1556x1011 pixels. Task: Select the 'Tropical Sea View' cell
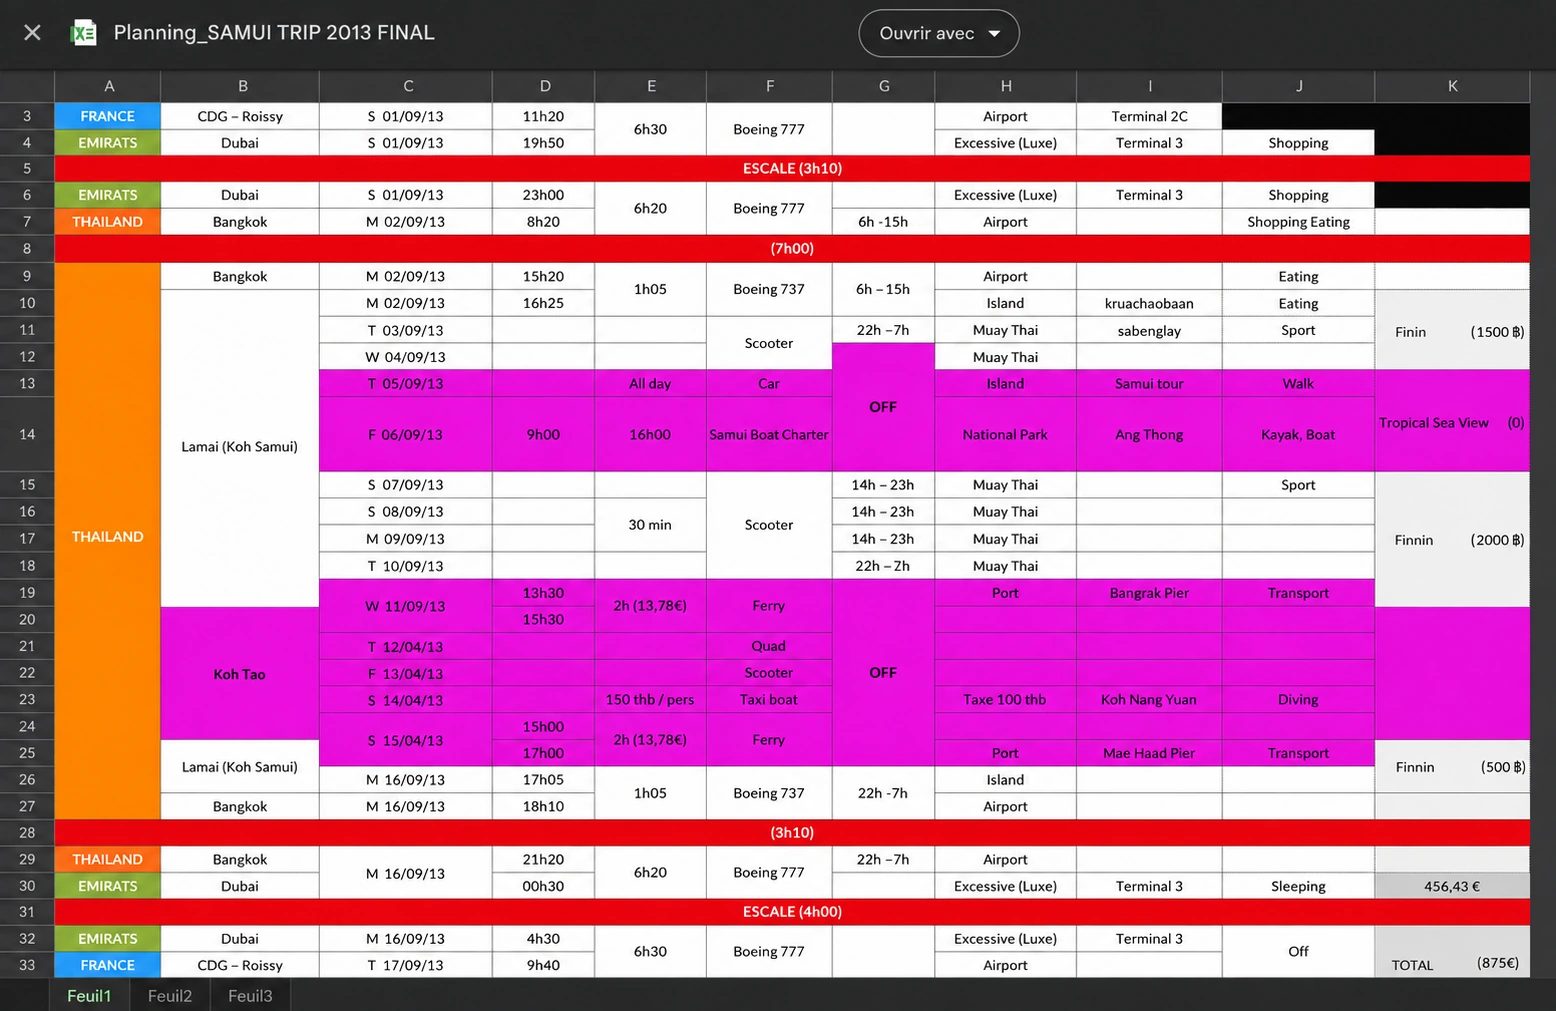1452,421
